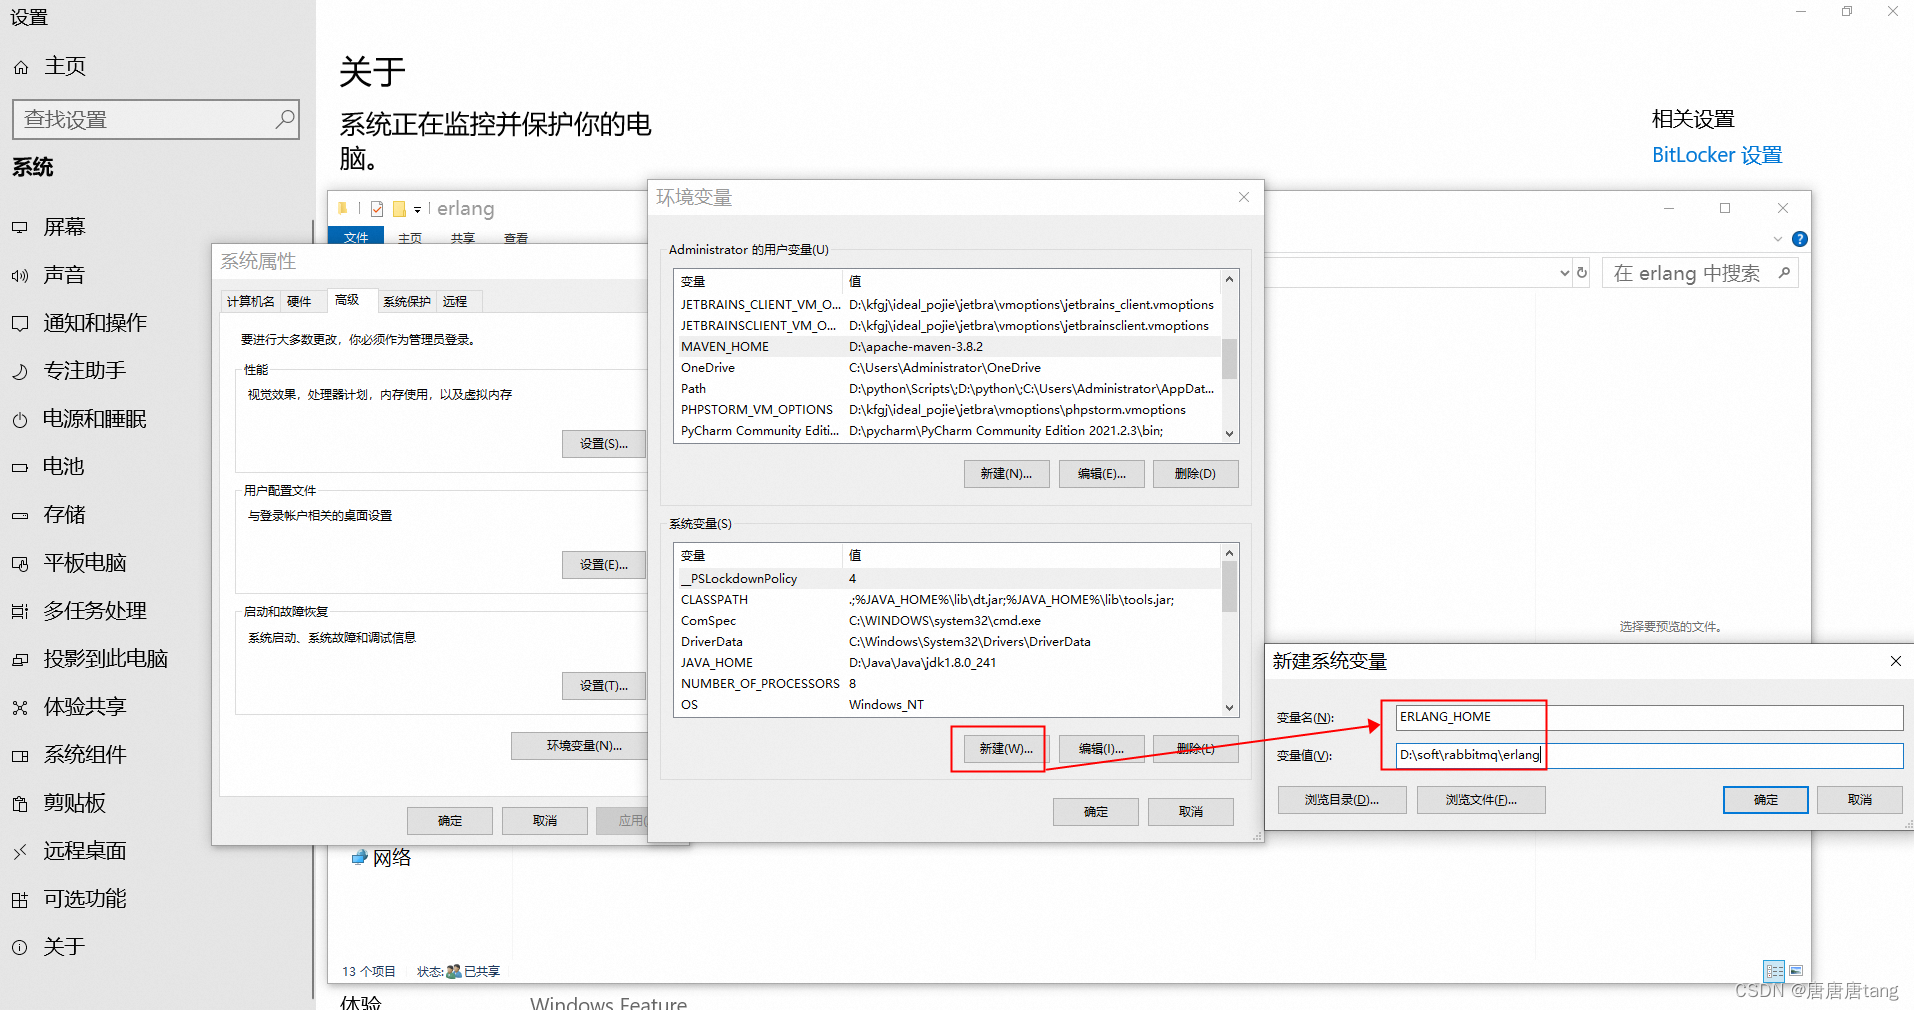Click 确定 in 环境变量 dialog
The height and width of the screenshot is (1010, 1914).
click(x=1096, y=812)
